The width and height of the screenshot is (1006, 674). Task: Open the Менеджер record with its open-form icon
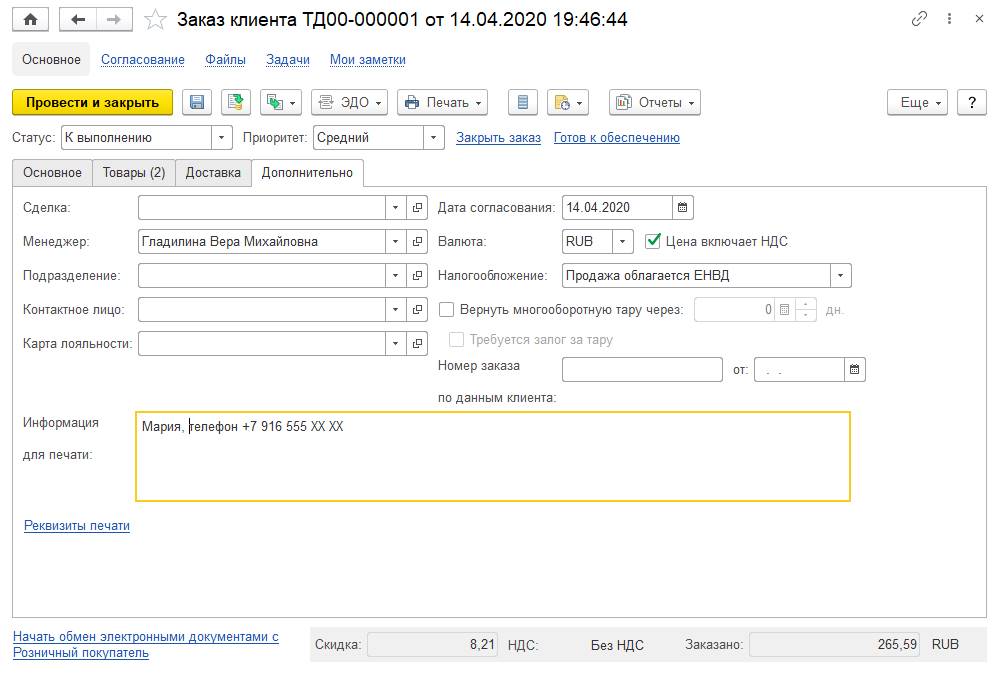tap(417, 242)
